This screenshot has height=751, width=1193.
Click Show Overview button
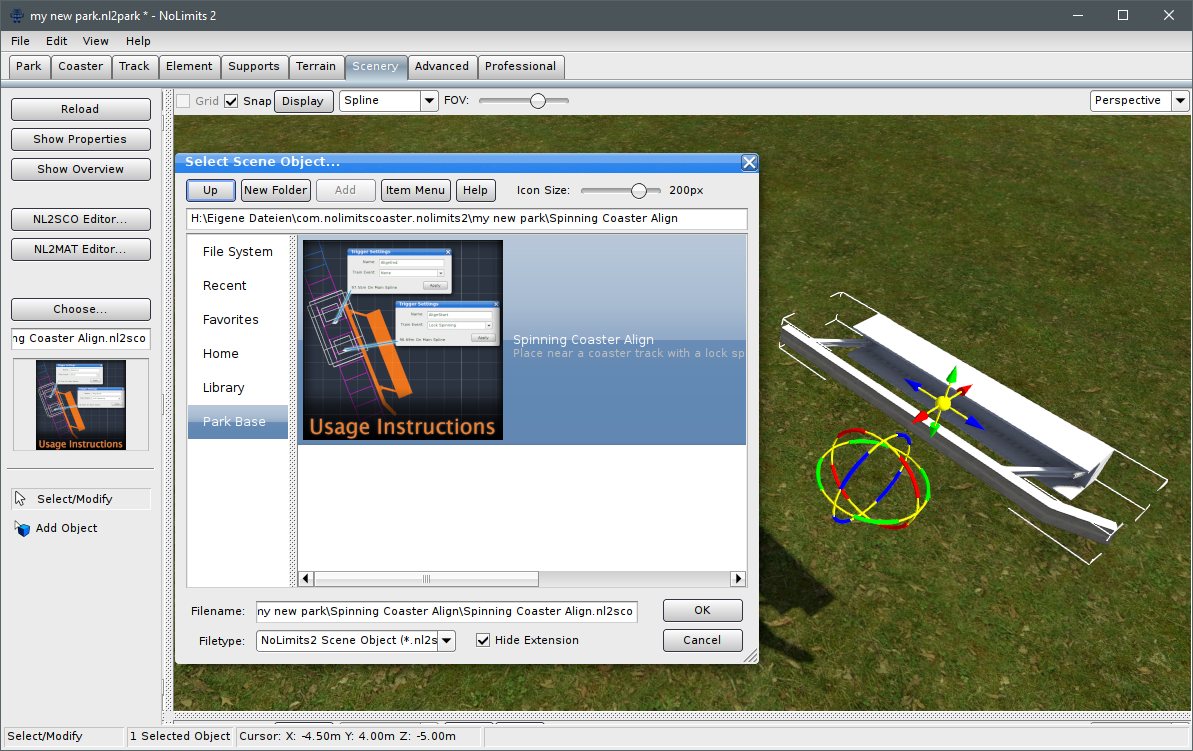(x=81, y=169)
